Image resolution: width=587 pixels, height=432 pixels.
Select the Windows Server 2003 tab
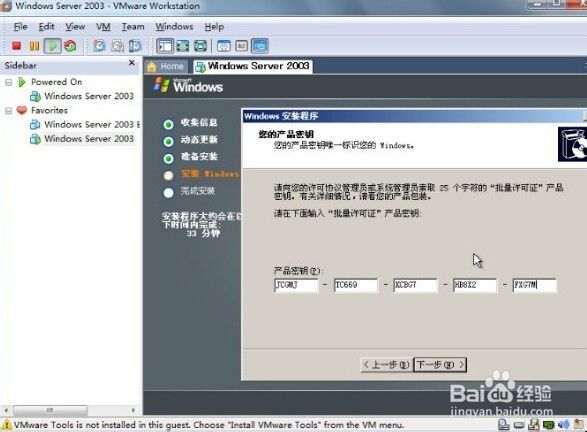tap(253, 66)
